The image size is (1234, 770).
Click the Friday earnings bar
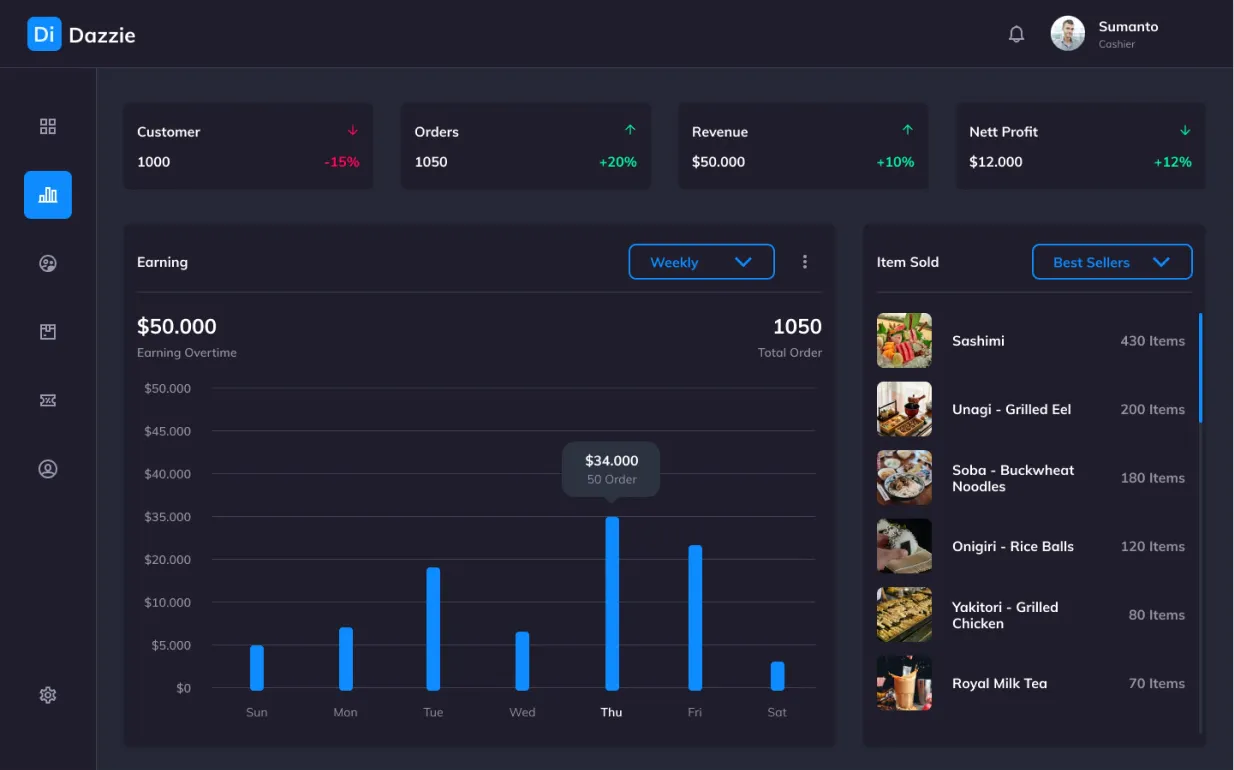click(695, 618)
